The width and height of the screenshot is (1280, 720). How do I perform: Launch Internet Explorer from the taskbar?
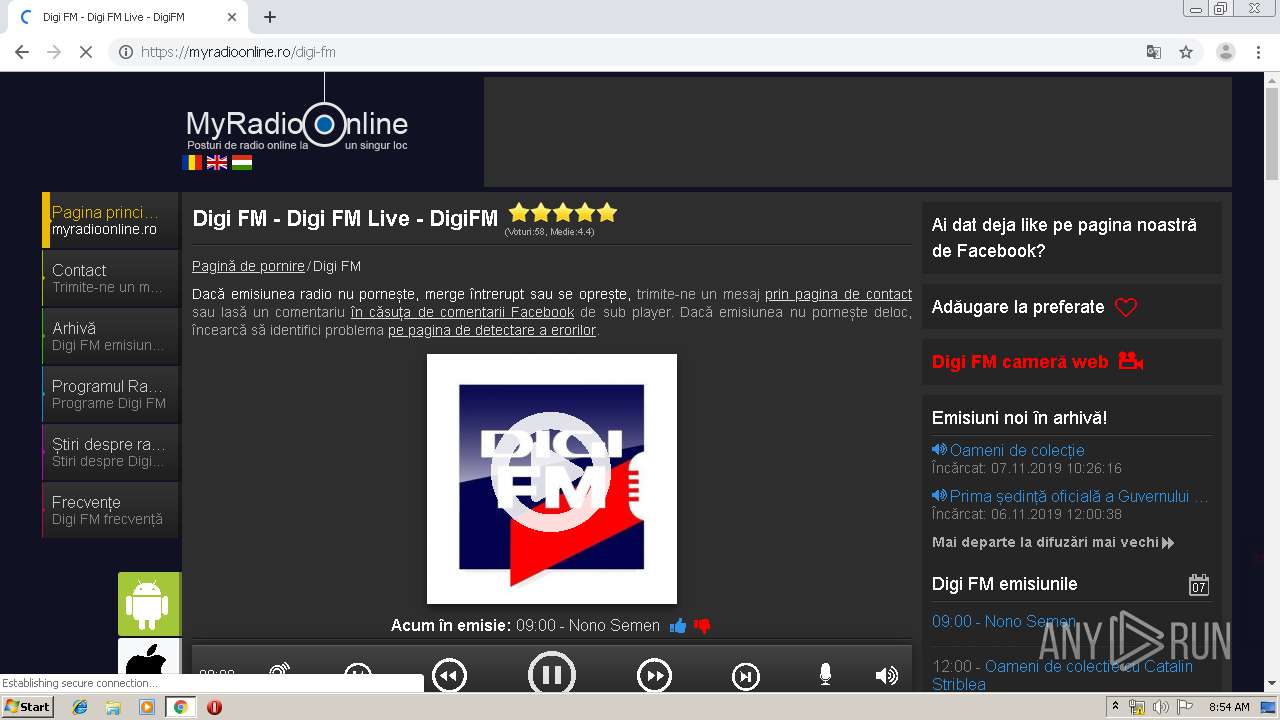[x=80, y=707]
